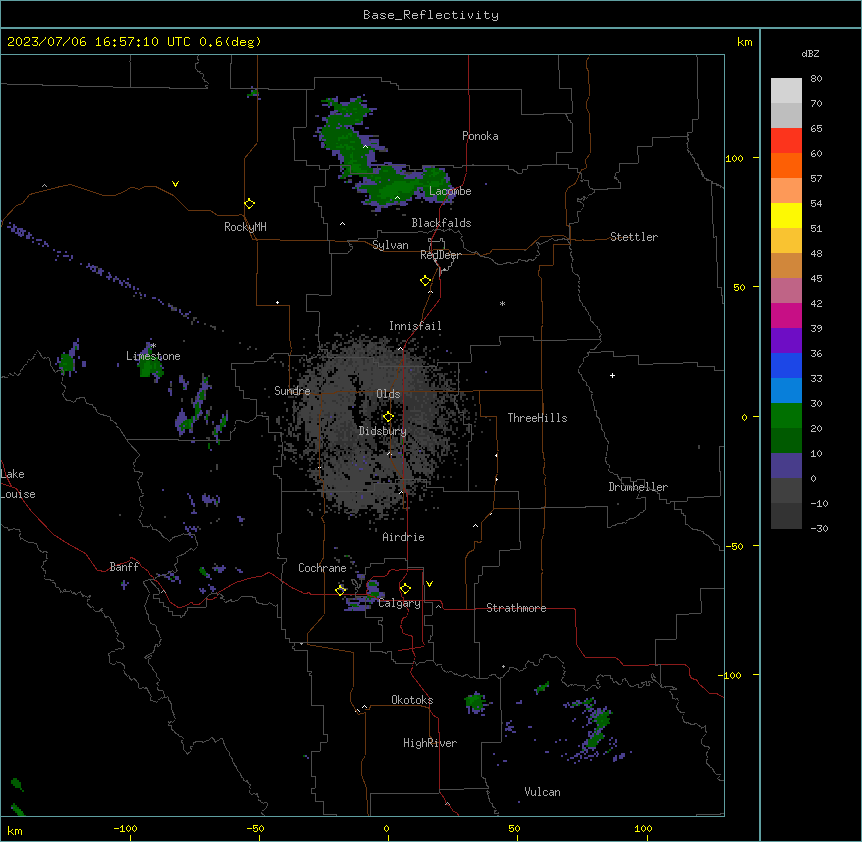This screenshot has height=842, width=862.
Task: Click the Lacombe city label
Action: click(450, 191)
